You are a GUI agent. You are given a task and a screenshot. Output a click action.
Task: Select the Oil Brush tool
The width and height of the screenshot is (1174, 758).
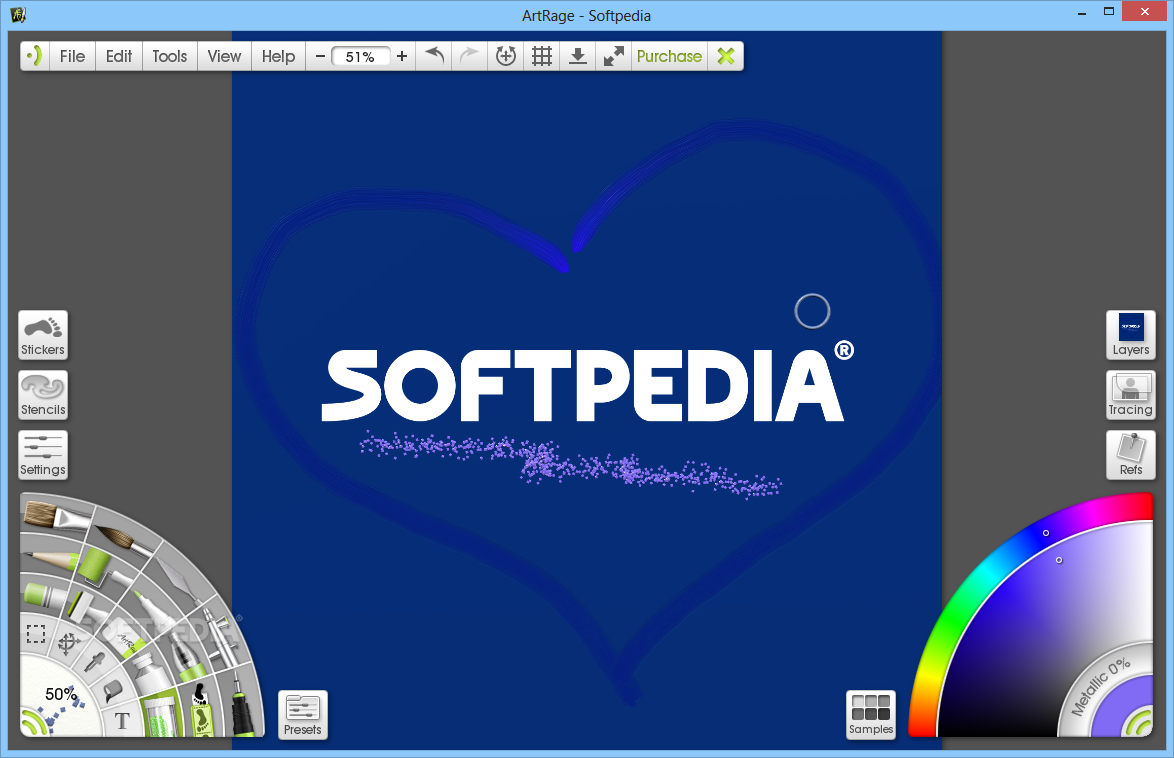(56, 515)
